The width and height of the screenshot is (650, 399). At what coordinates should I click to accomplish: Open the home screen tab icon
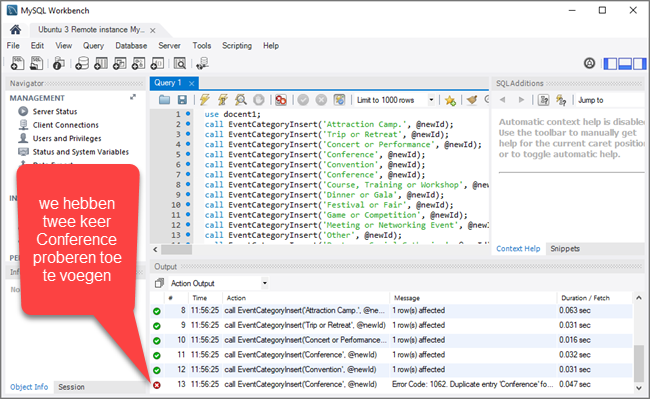click(15, 29)
